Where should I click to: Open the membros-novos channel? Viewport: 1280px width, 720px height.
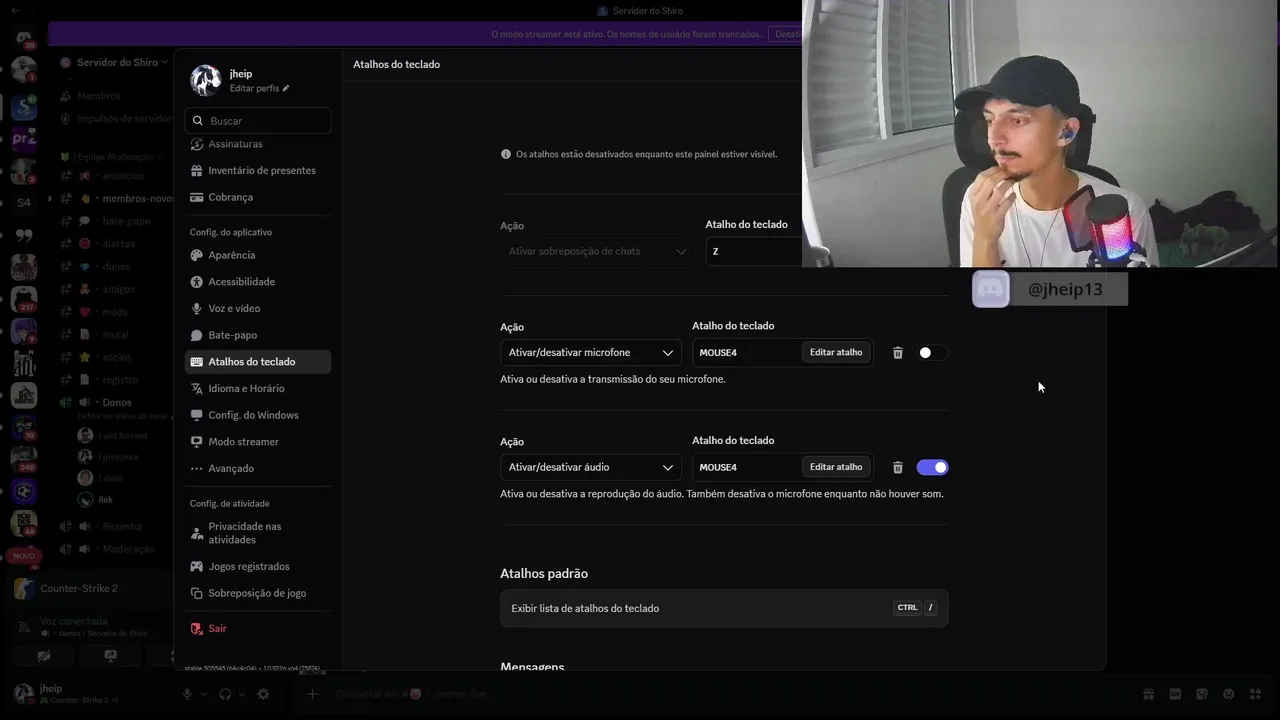click(x=116, y=198)
